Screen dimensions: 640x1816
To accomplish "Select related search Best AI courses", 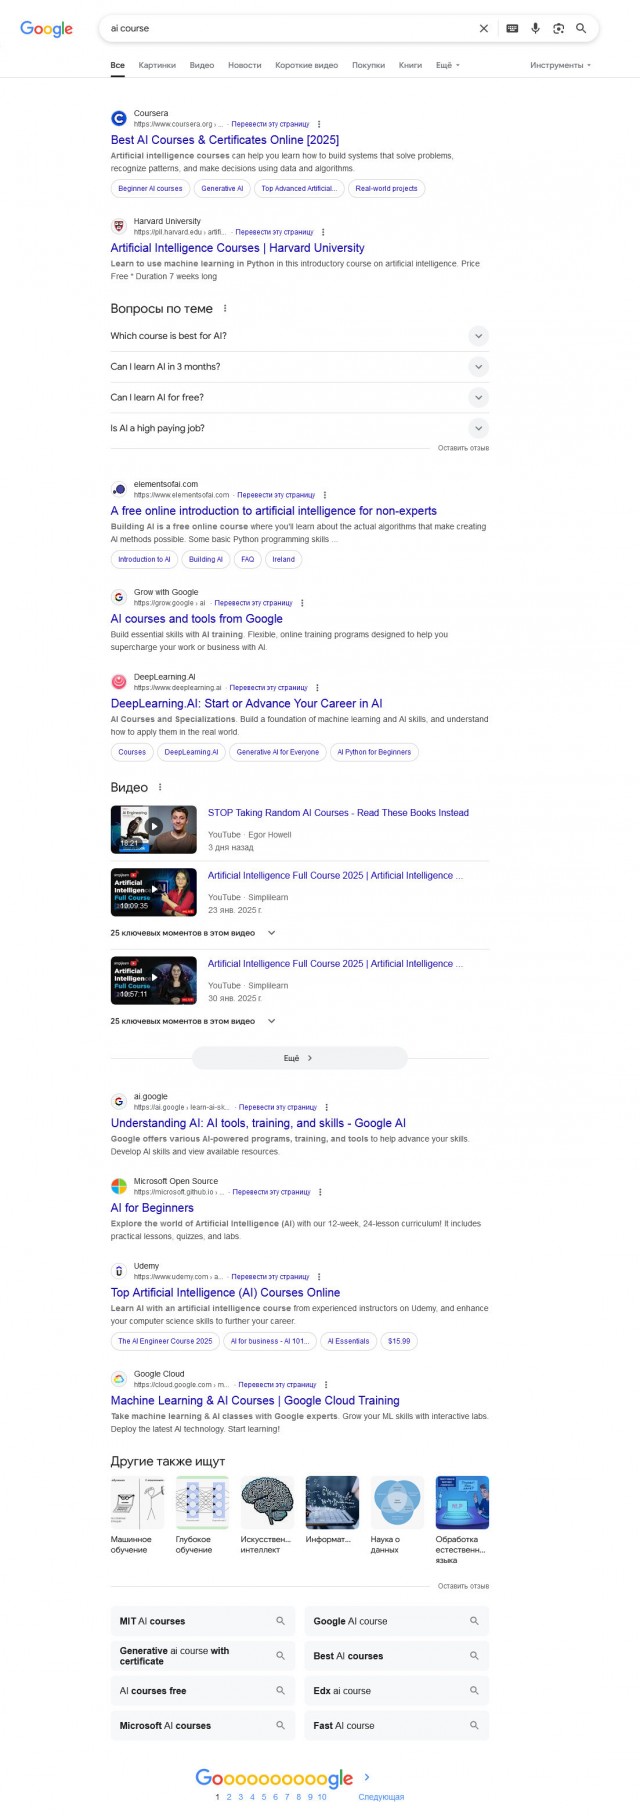I will [x=396, y=1656].
